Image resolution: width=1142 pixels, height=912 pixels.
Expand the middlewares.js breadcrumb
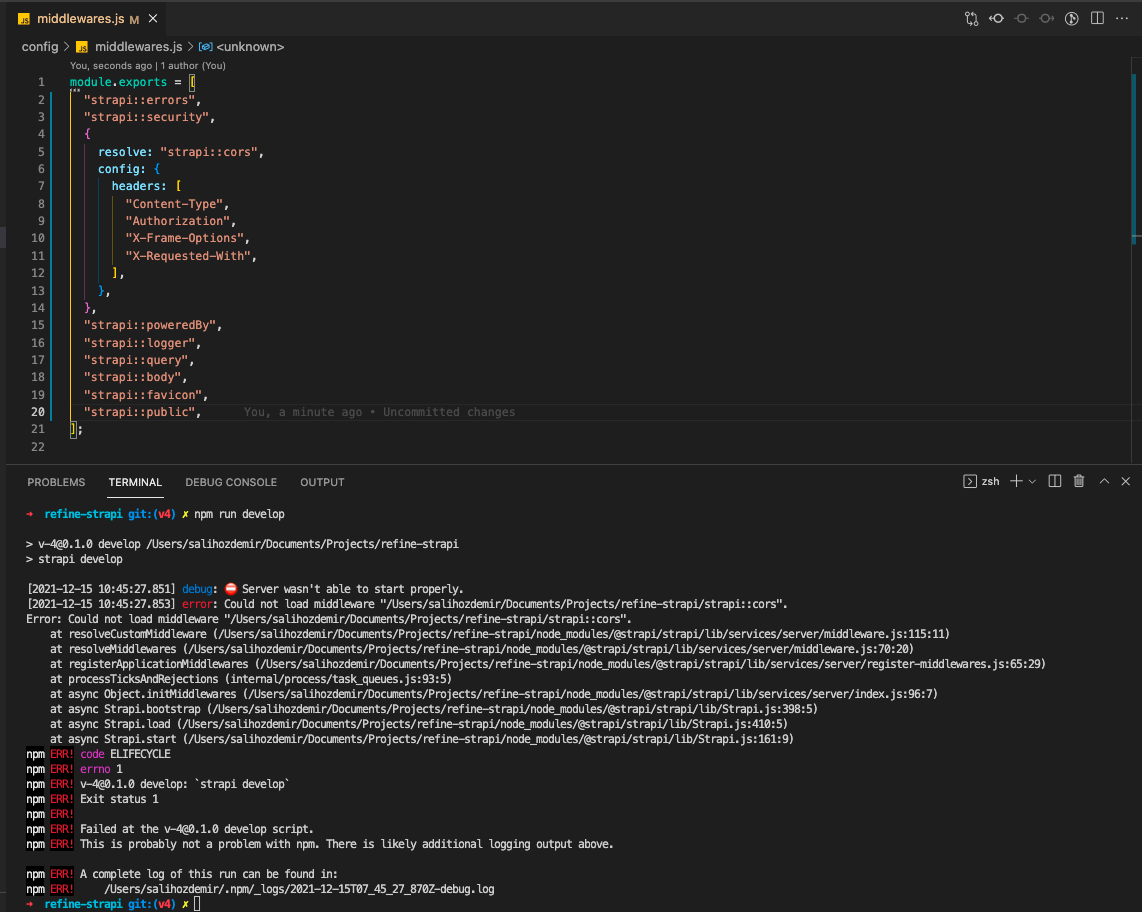pos(138,46)
